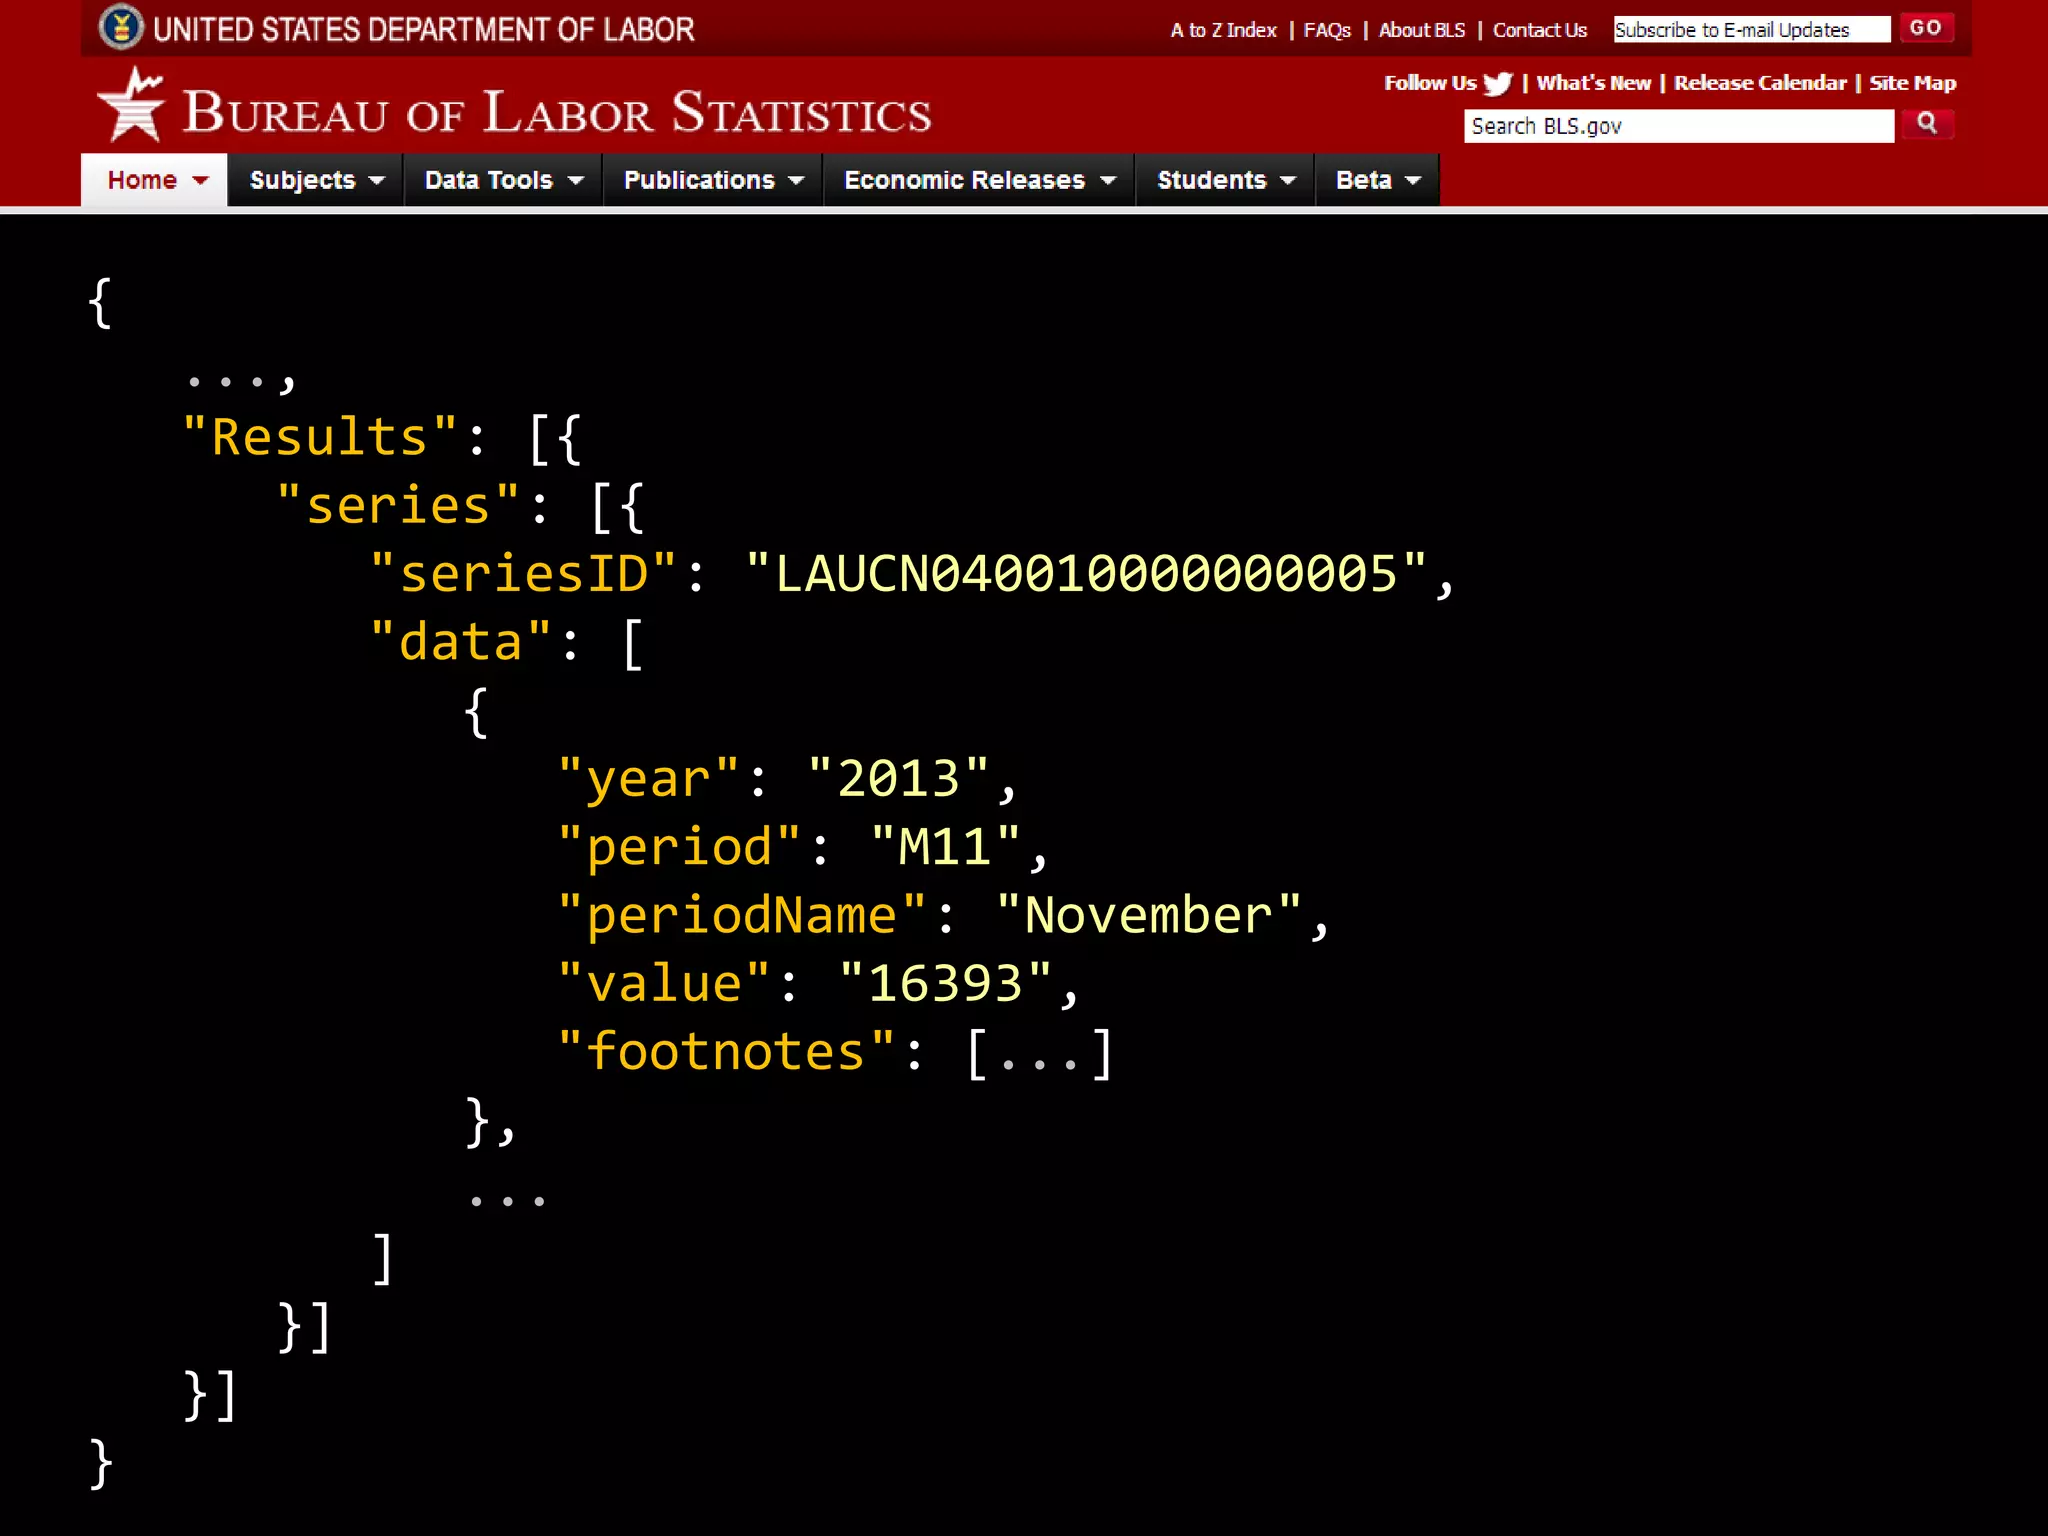This screenshot has height=1536, width=2048.
Task: Click the Department of Labor seal
Action: [x=121, y=28]
